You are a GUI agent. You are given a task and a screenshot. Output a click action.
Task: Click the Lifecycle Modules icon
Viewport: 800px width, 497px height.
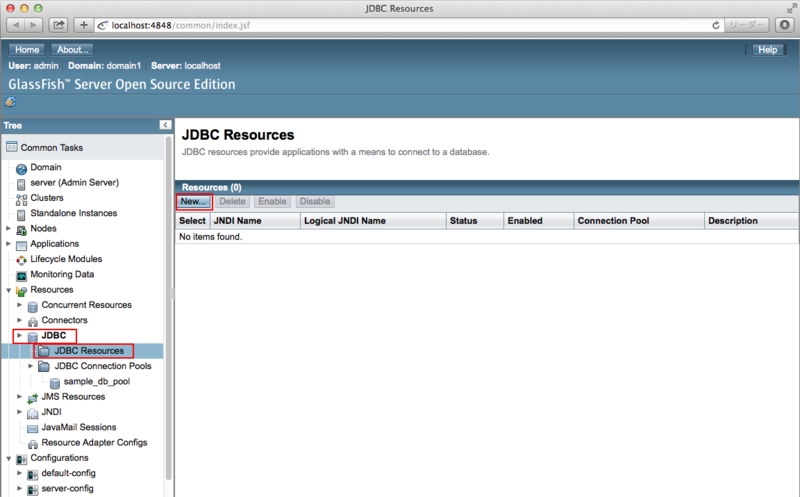click(x=21, y=261)
